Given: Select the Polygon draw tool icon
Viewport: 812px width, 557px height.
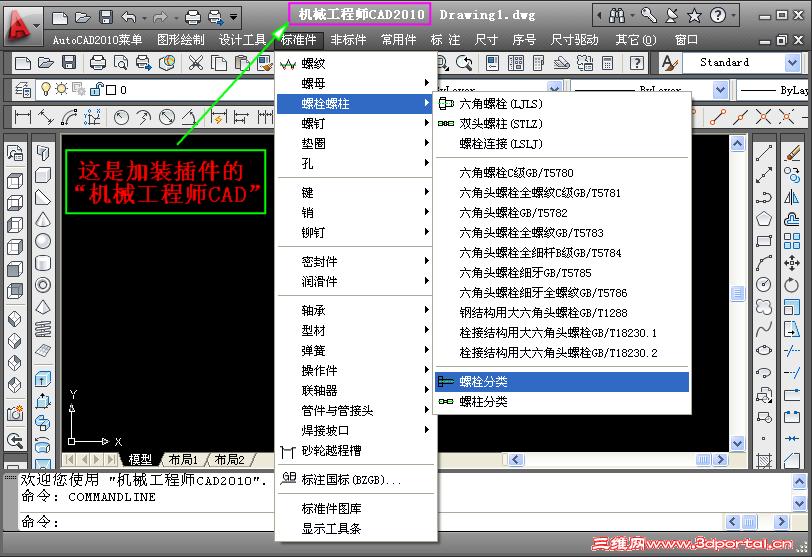Looking at the screenshot, I should (x=764, y=219).
